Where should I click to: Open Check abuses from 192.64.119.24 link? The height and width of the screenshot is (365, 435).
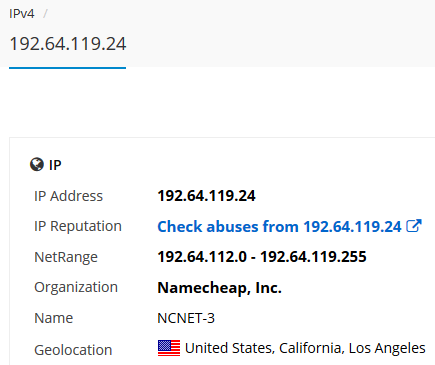pos(279,227)
